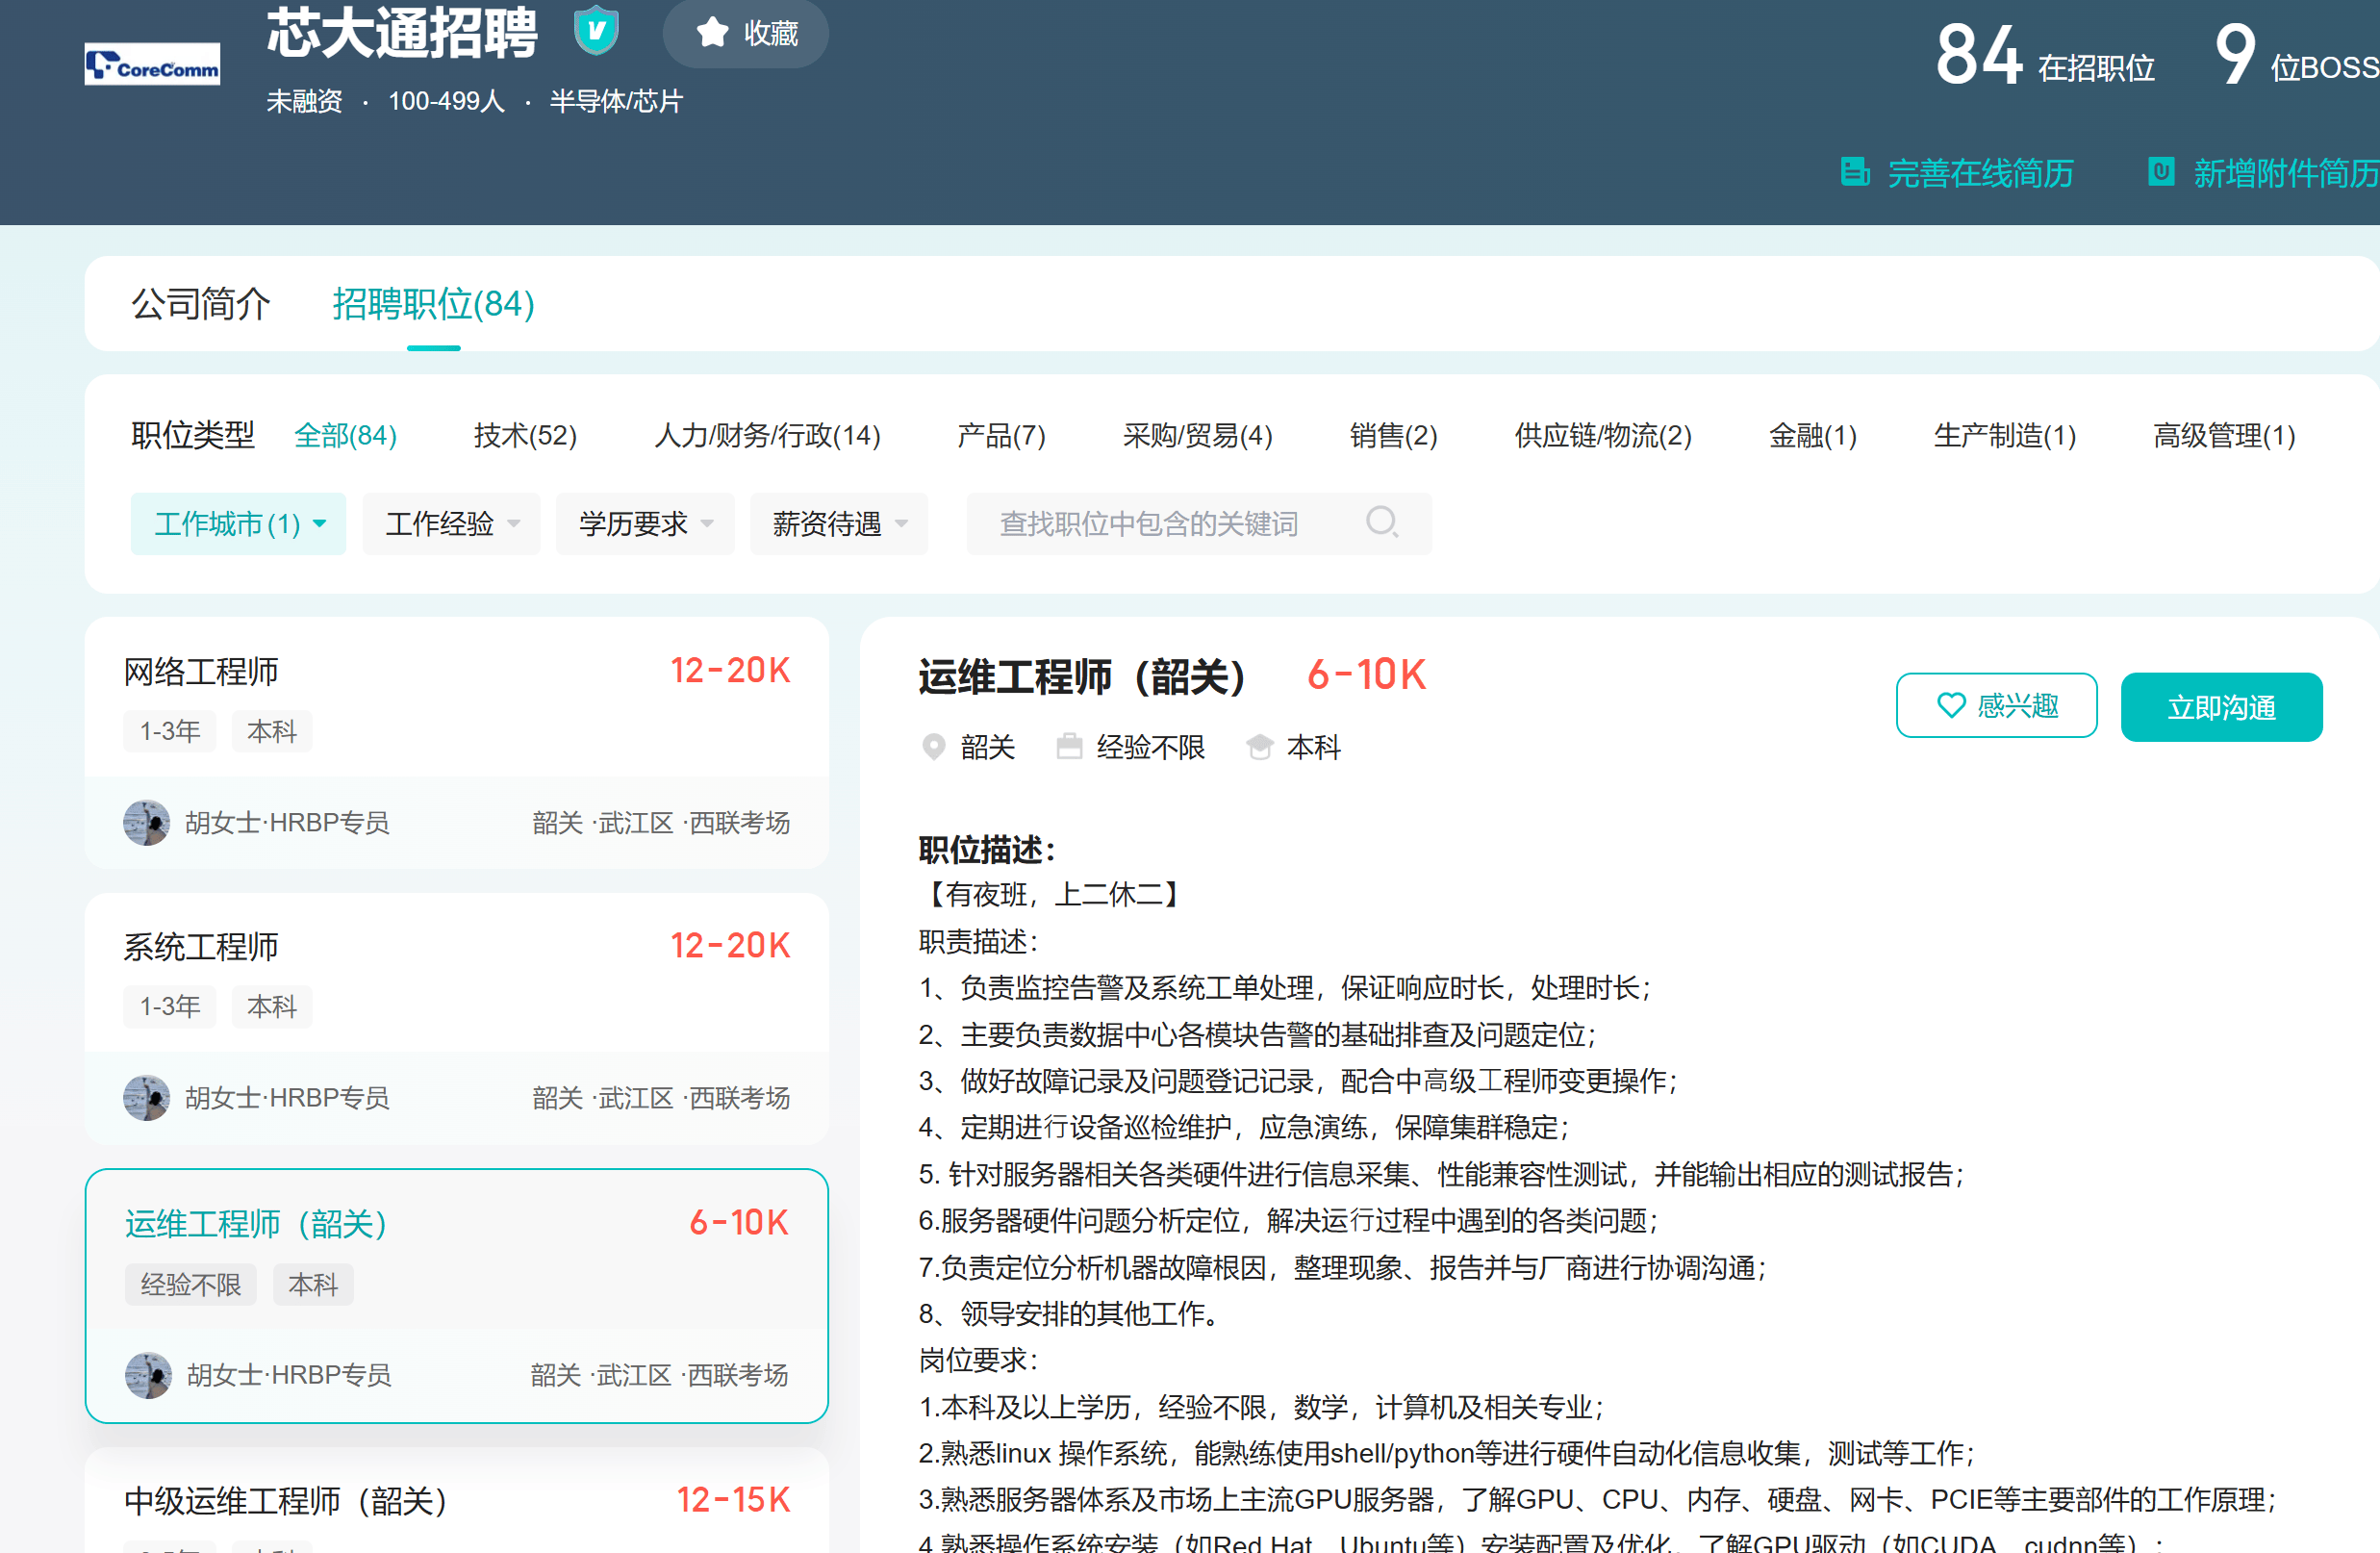Viewport: 2380px width, 1553px height.
Task: Filter by 采购/贸易(4) job type
Action: click(1197, 435)
